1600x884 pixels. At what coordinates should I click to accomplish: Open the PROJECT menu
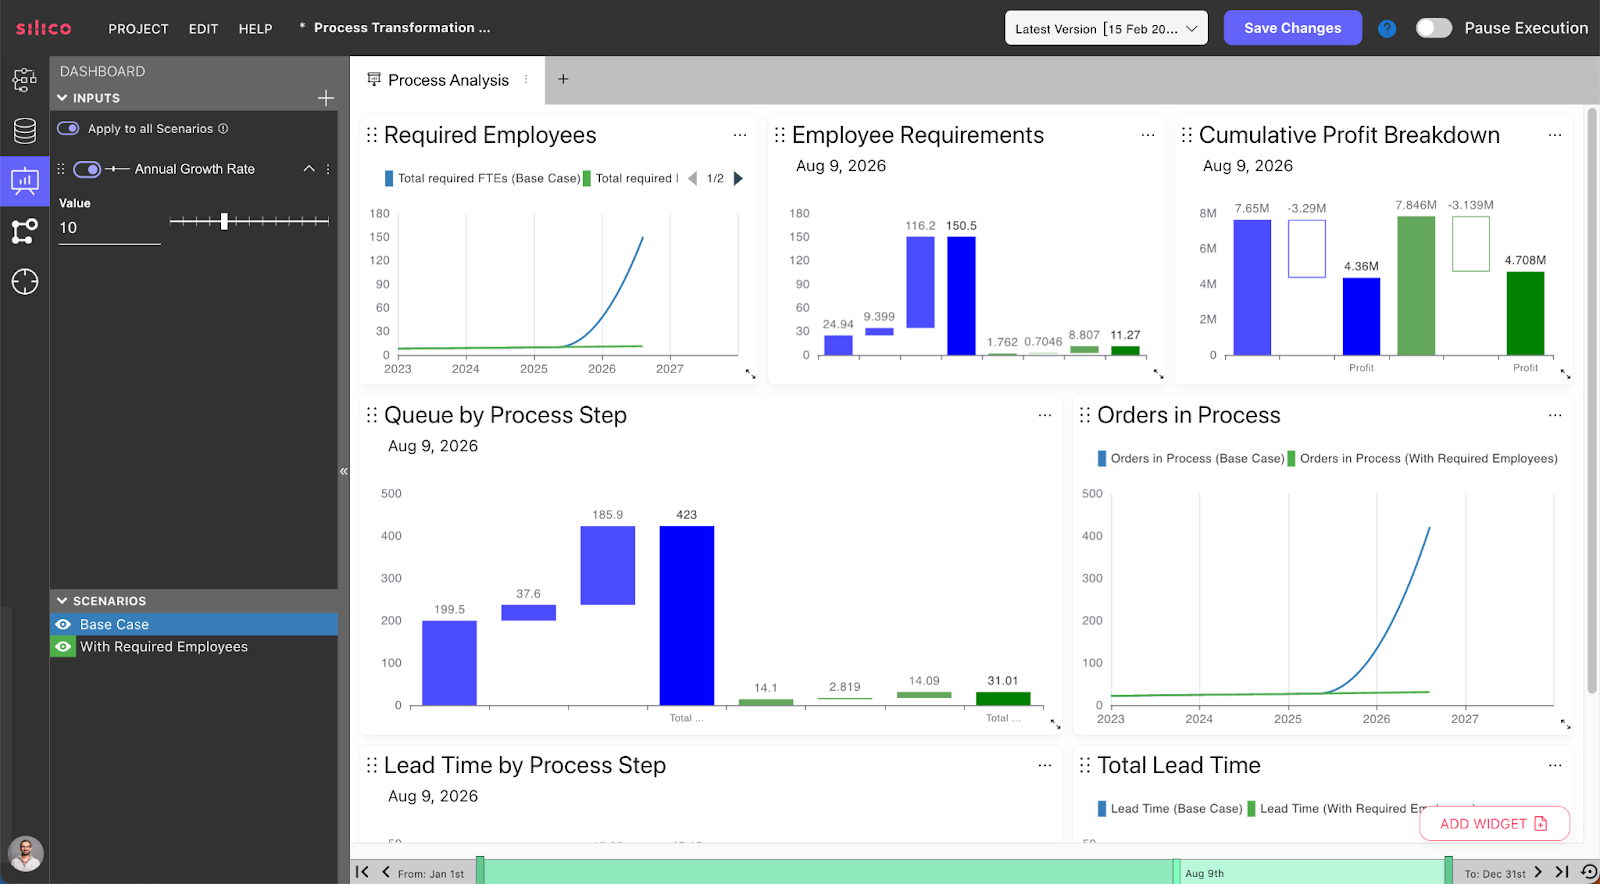138,29
